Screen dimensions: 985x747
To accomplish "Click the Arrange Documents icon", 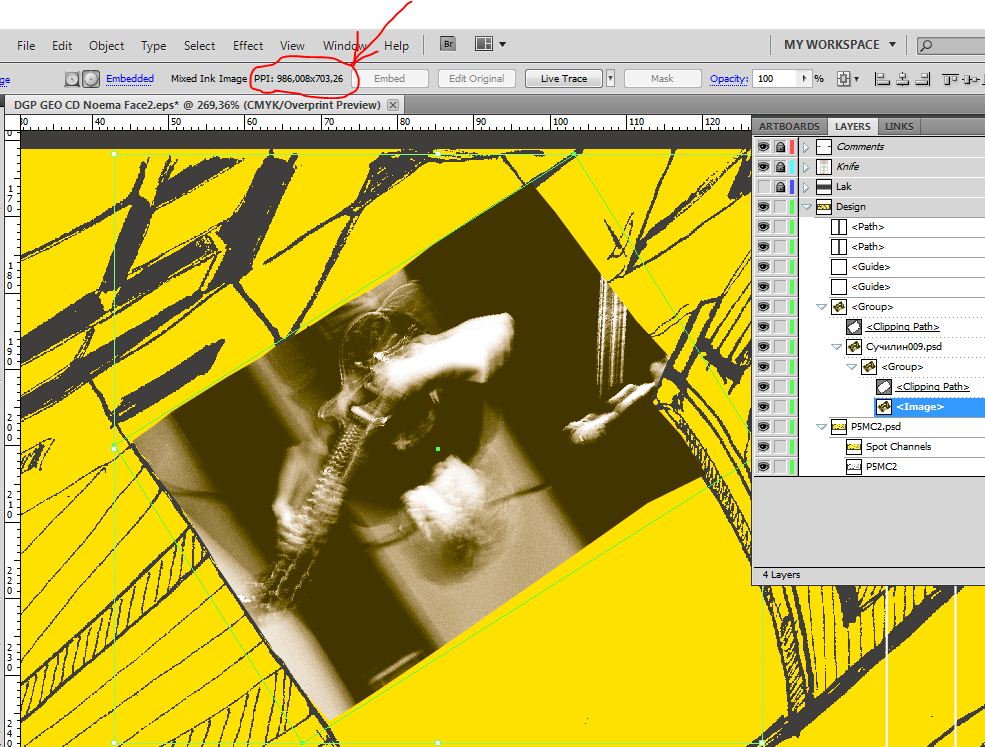I will pos(484,44).
